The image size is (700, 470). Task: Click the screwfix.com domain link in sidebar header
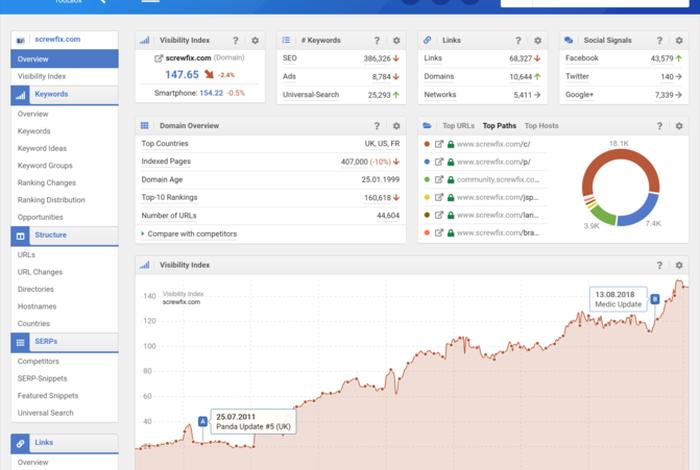[58, 39]
